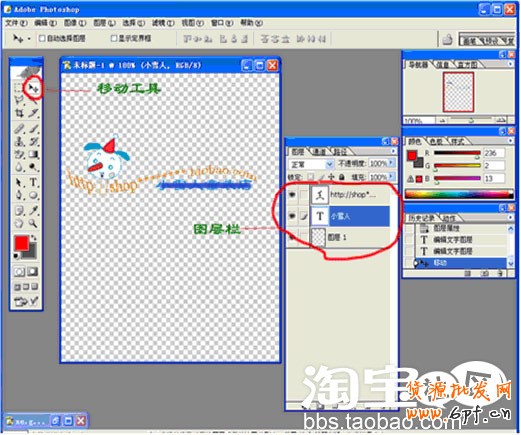Click the red foreground color swatch in toolbox
This screenshot has width=521, height=435.
(x=22, y=243)
